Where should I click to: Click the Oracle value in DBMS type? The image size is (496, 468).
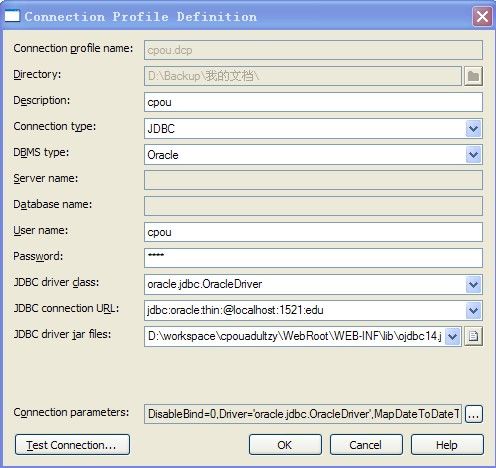click(x=163, y=155)
